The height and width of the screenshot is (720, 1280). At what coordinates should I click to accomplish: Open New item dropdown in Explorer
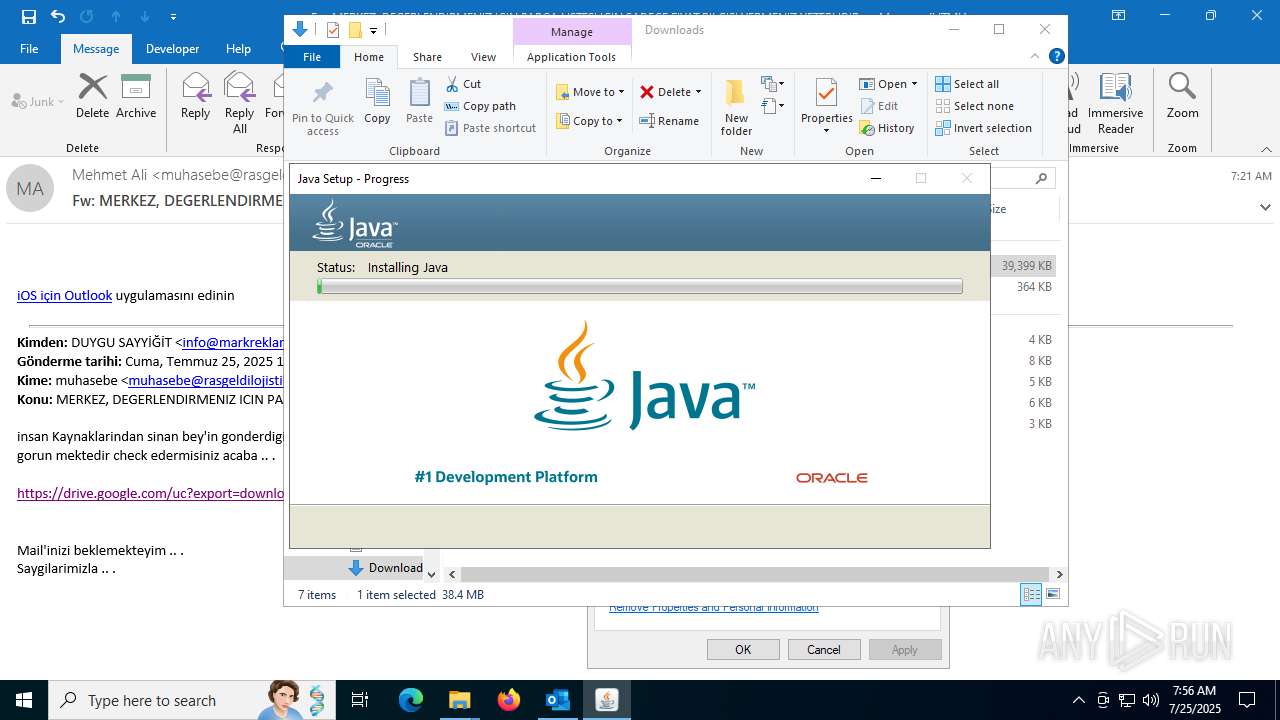772,83
